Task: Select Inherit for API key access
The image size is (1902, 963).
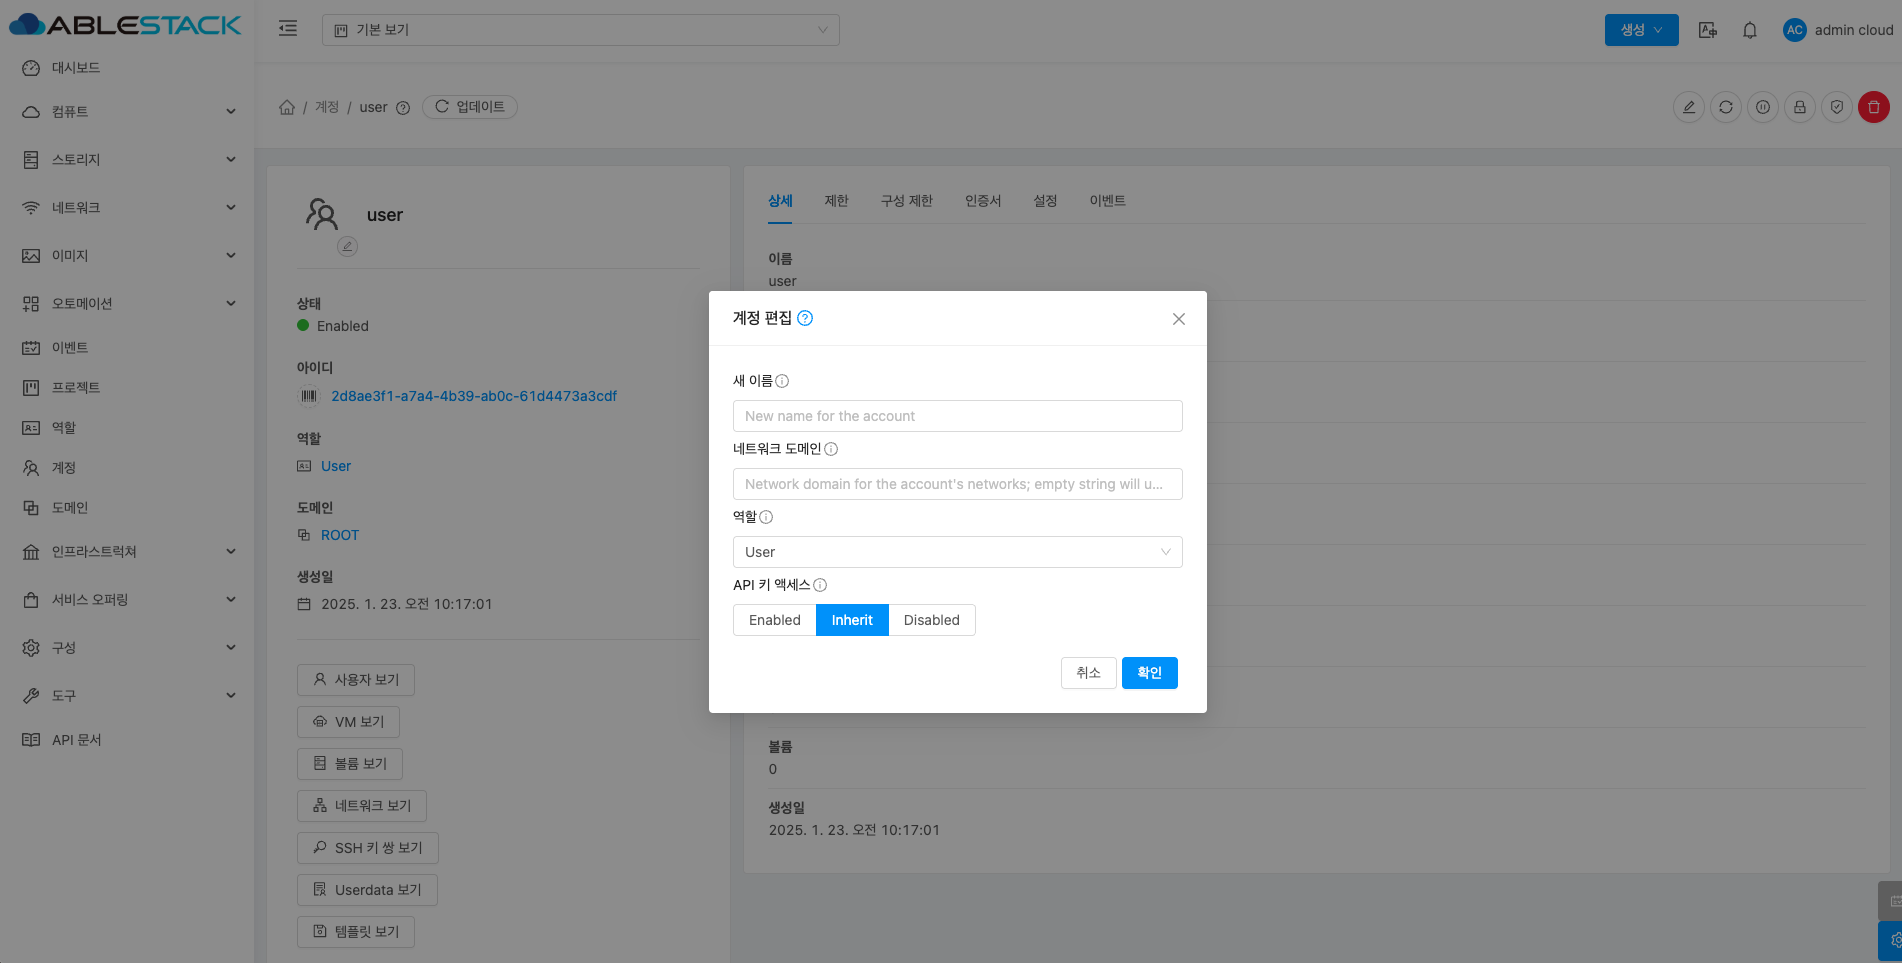Action: [852, 620]
